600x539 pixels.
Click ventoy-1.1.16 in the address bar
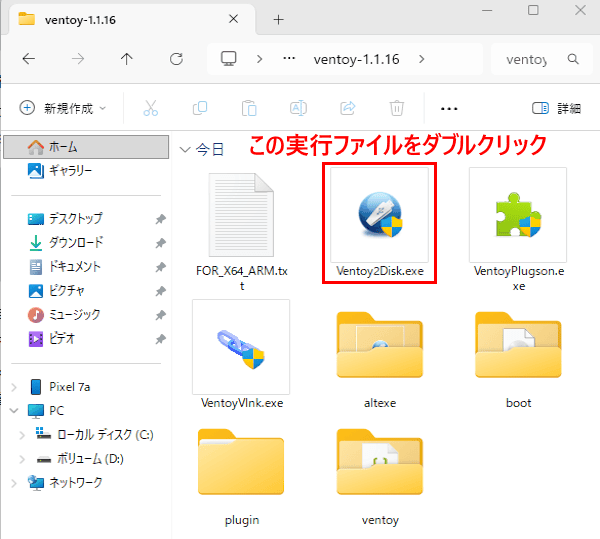click(x=356, y=59)
